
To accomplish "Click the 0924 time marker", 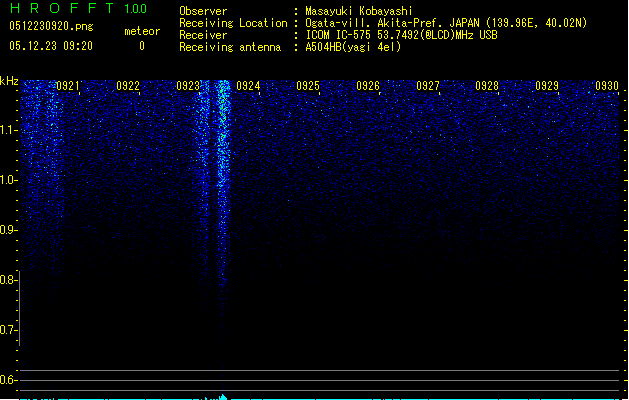I will click(248, 86).
